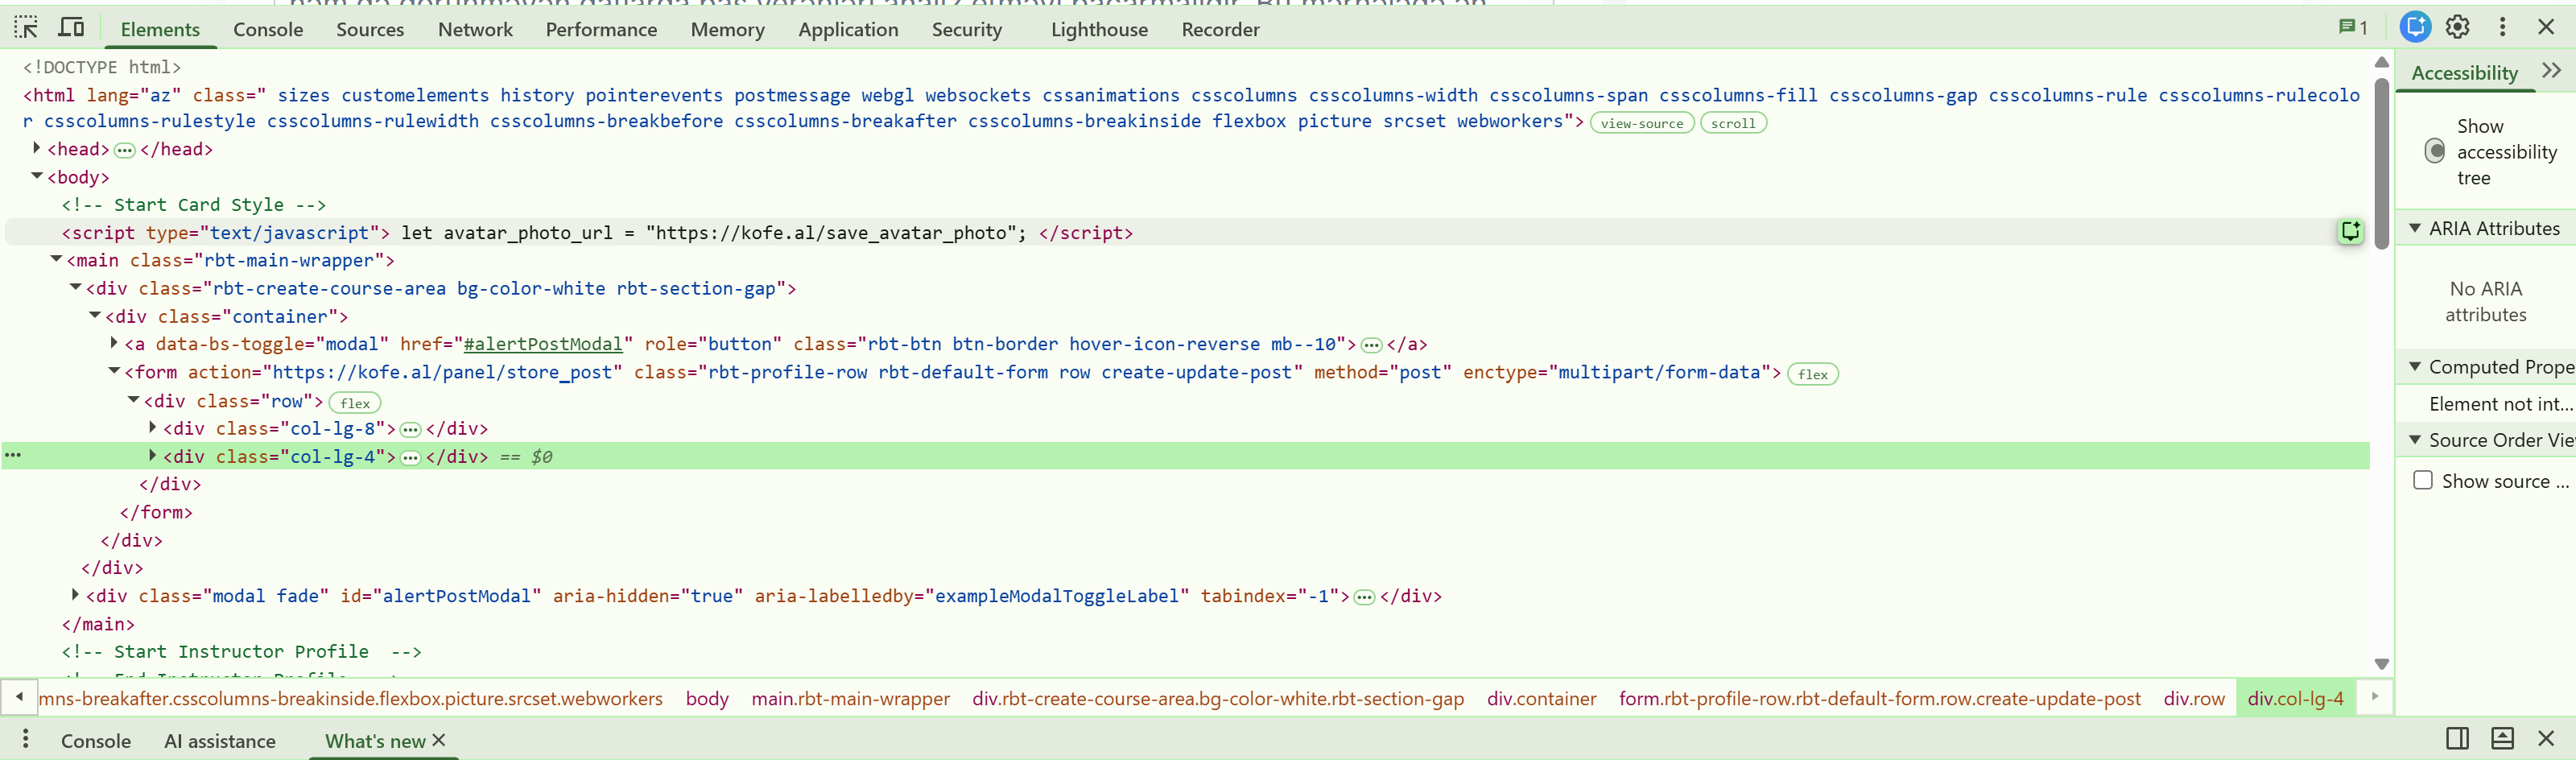The image size is (2576, 760).
Task: Collapse Computed Properties section
Action: [x=2415, y=367]
